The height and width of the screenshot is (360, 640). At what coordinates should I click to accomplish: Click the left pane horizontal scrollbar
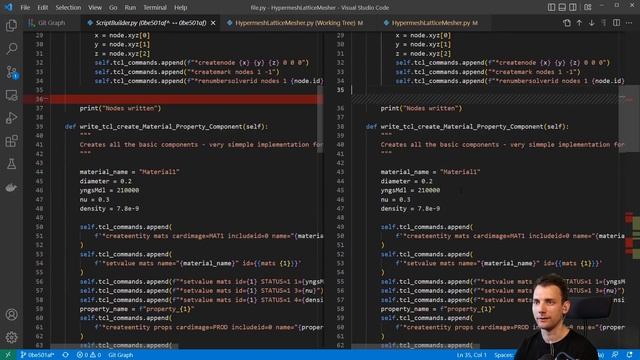114,346
